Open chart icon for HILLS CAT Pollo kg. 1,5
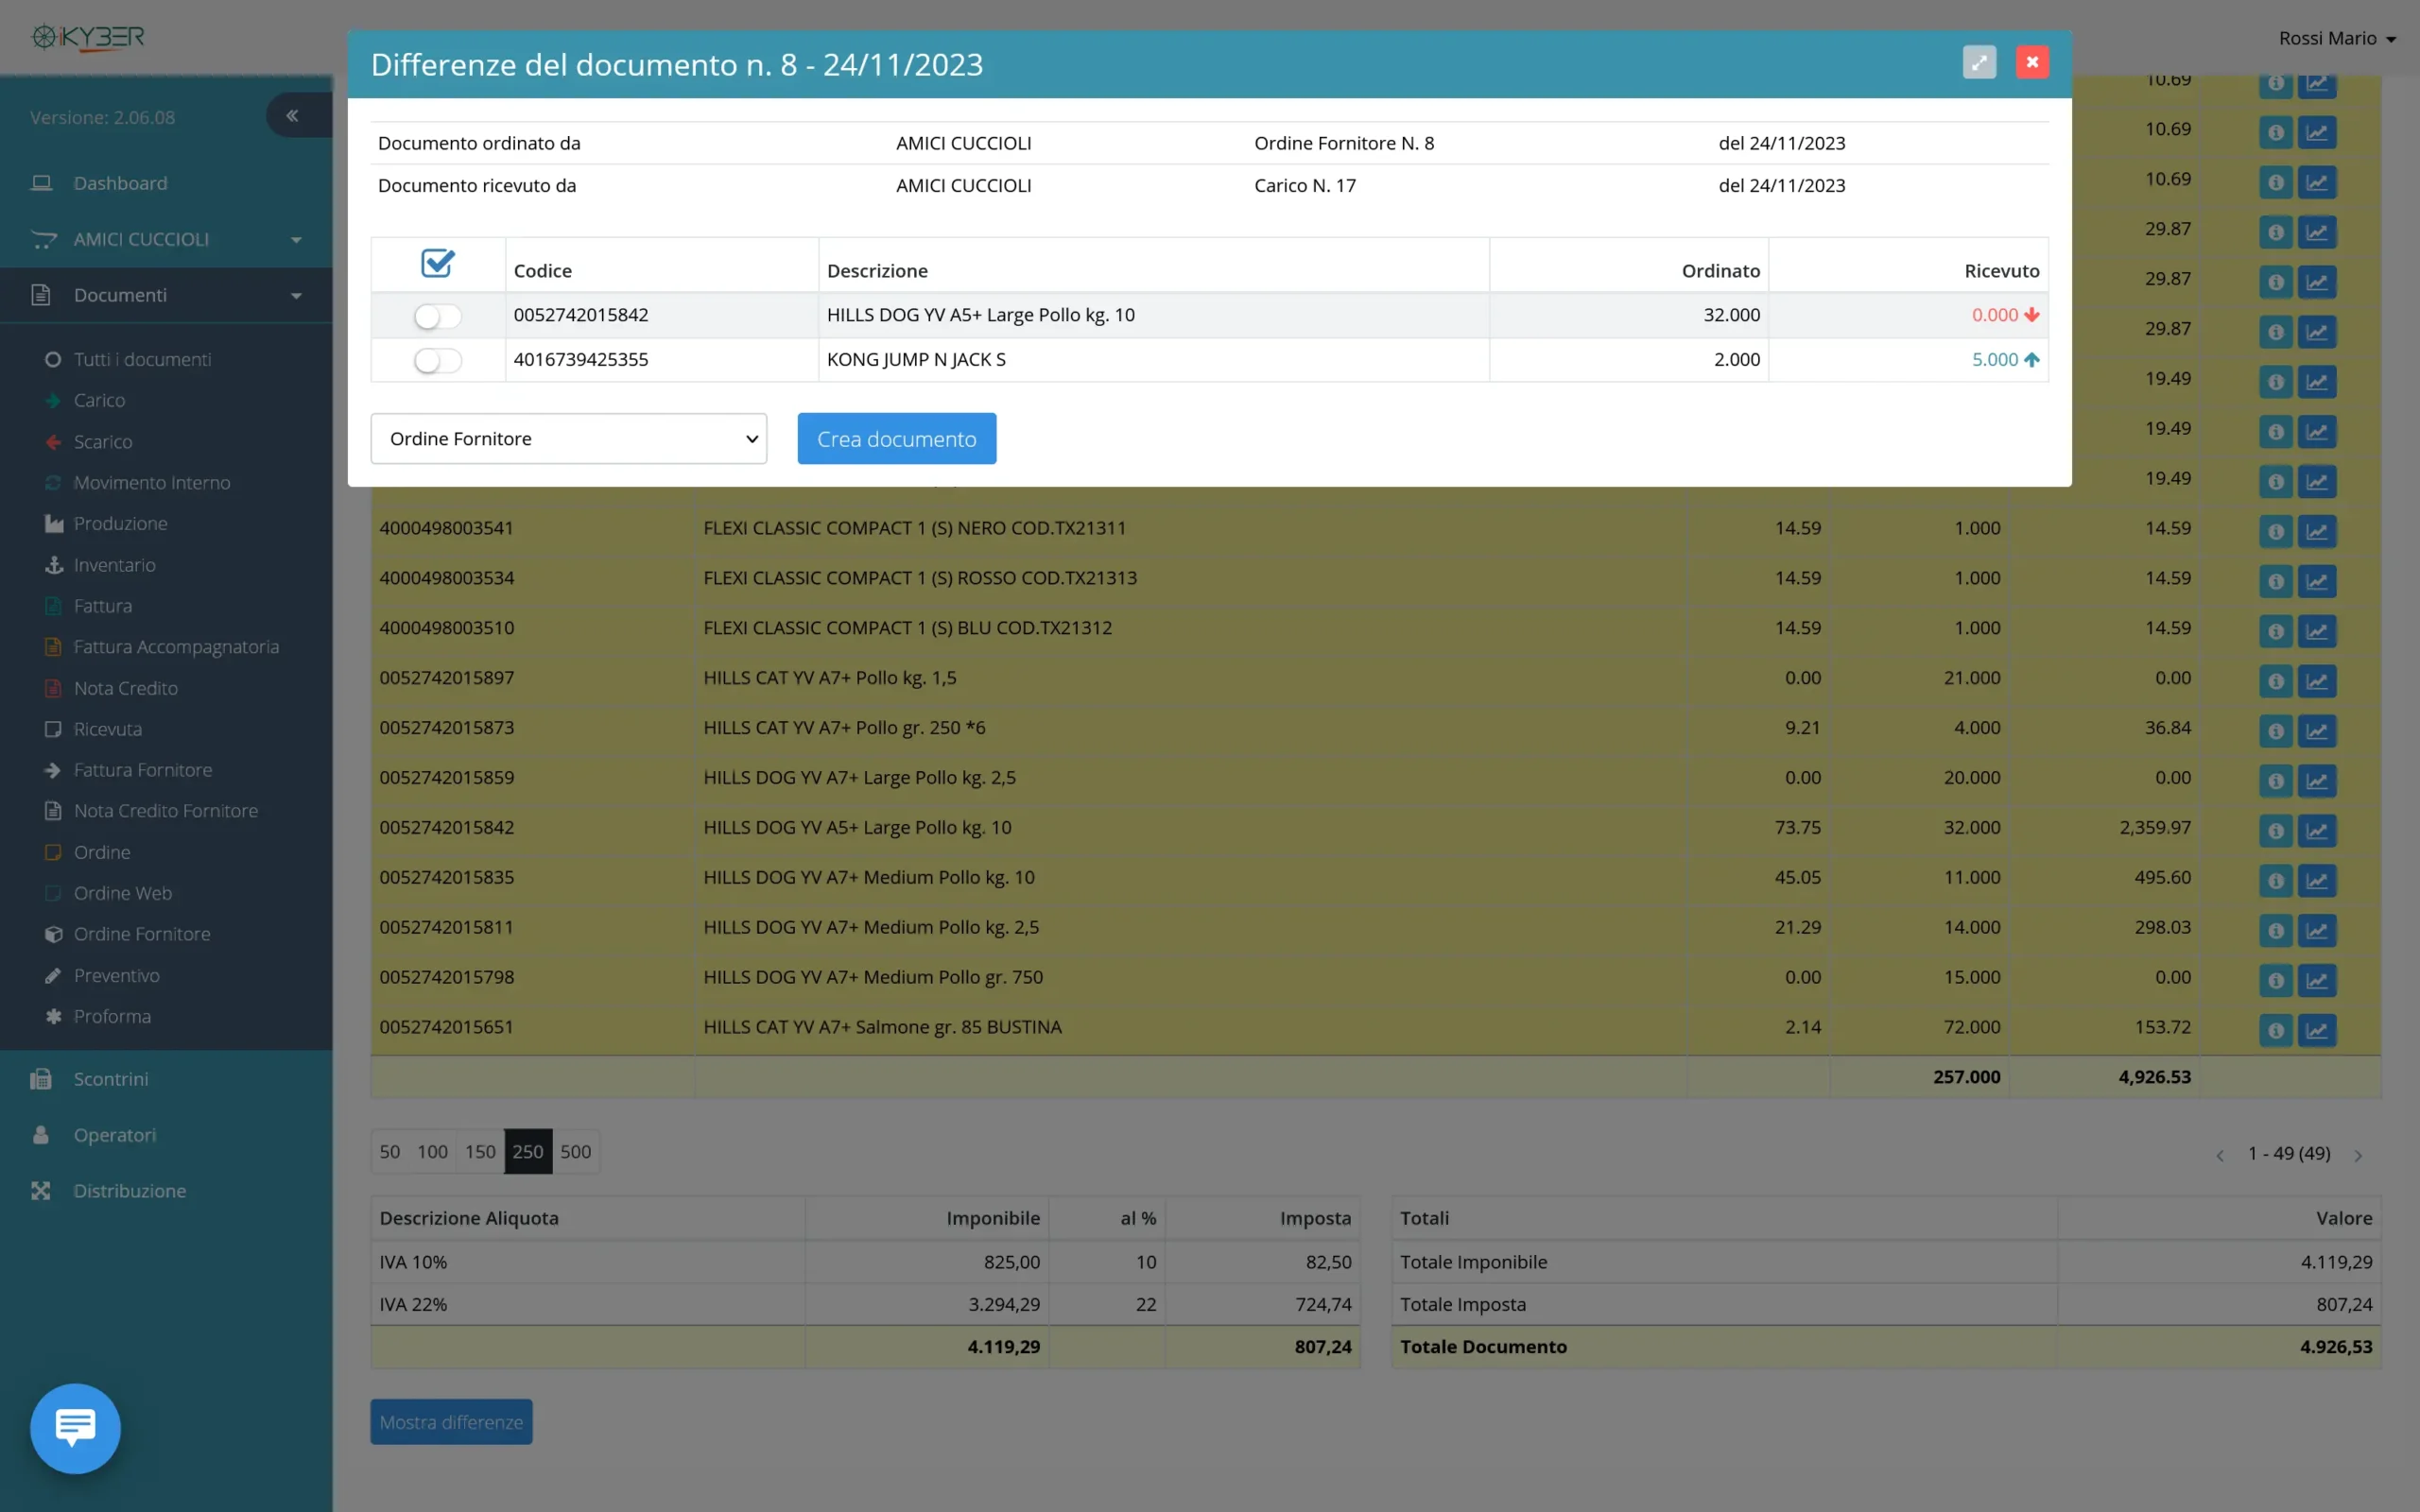 [2316, 681]
